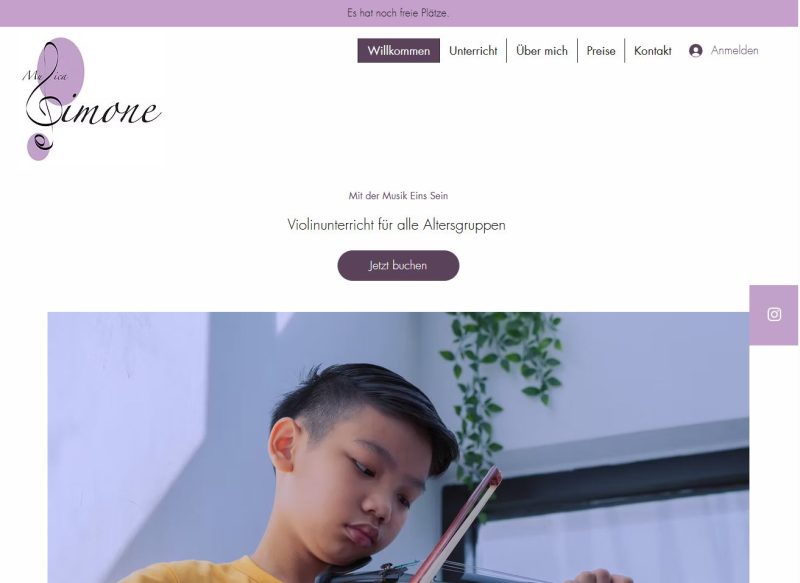Open the Preise page
This screenshot has height=583, width=800.
coord(601,50)
